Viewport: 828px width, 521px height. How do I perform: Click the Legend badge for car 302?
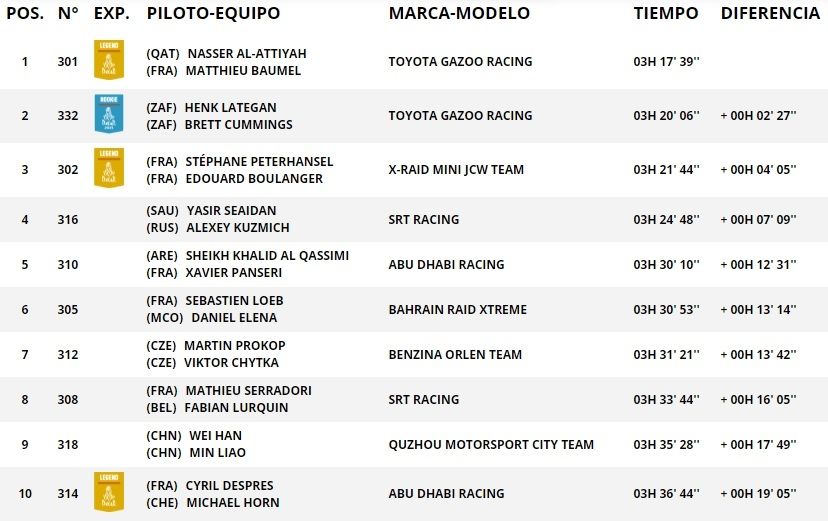pos(108,169)
